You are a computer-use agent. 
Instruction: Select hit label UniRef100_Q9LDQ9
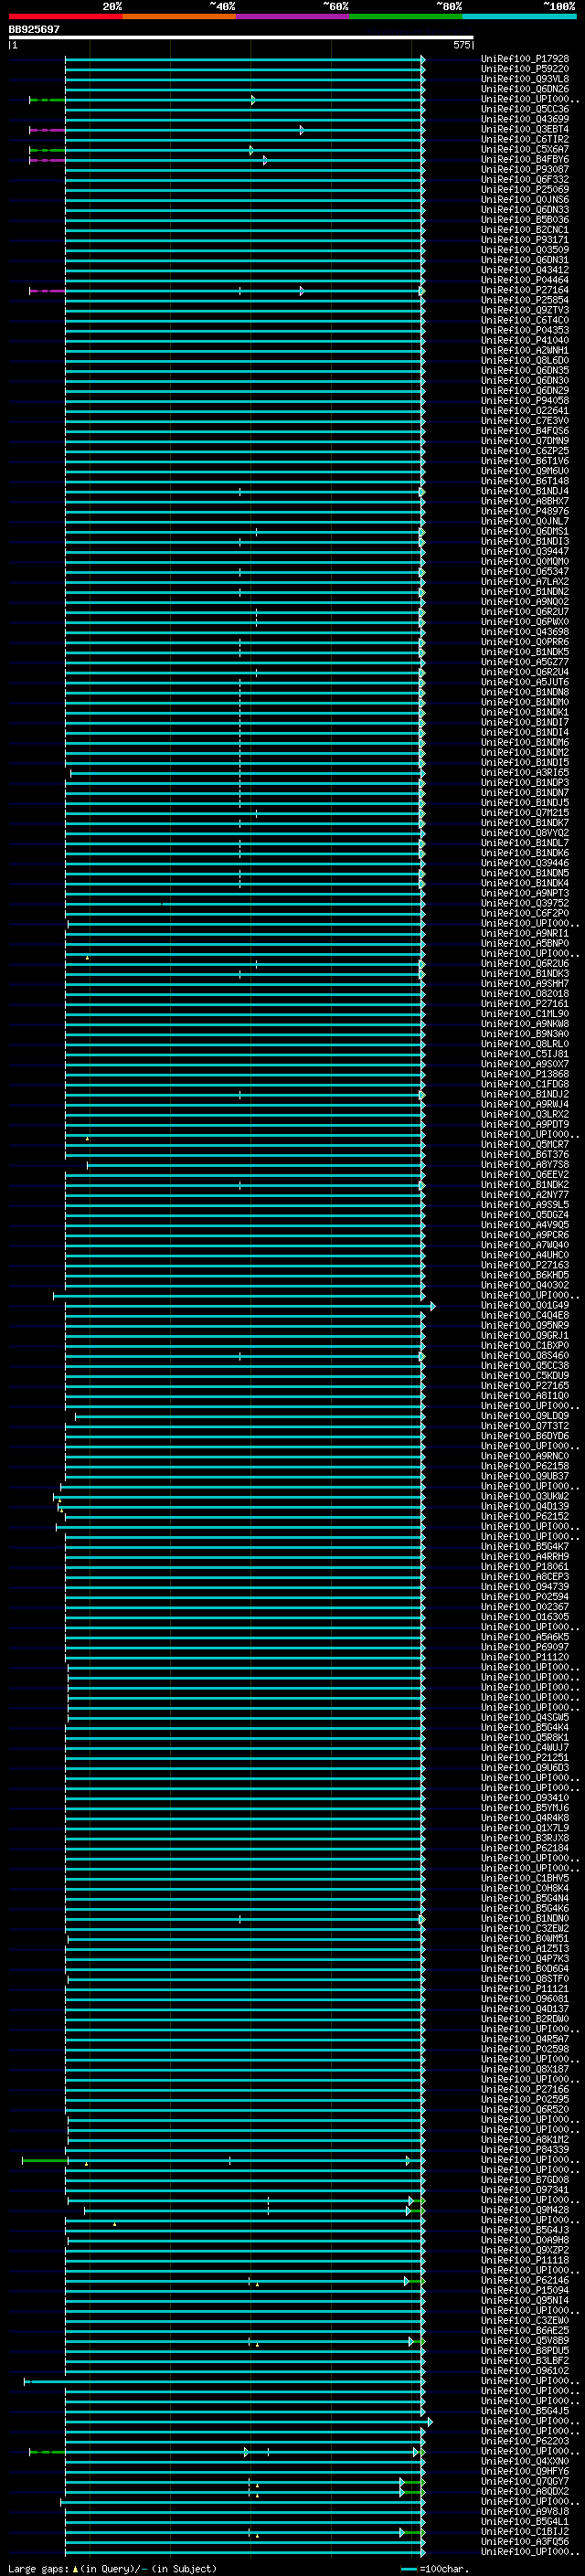tap(524, 1416)
